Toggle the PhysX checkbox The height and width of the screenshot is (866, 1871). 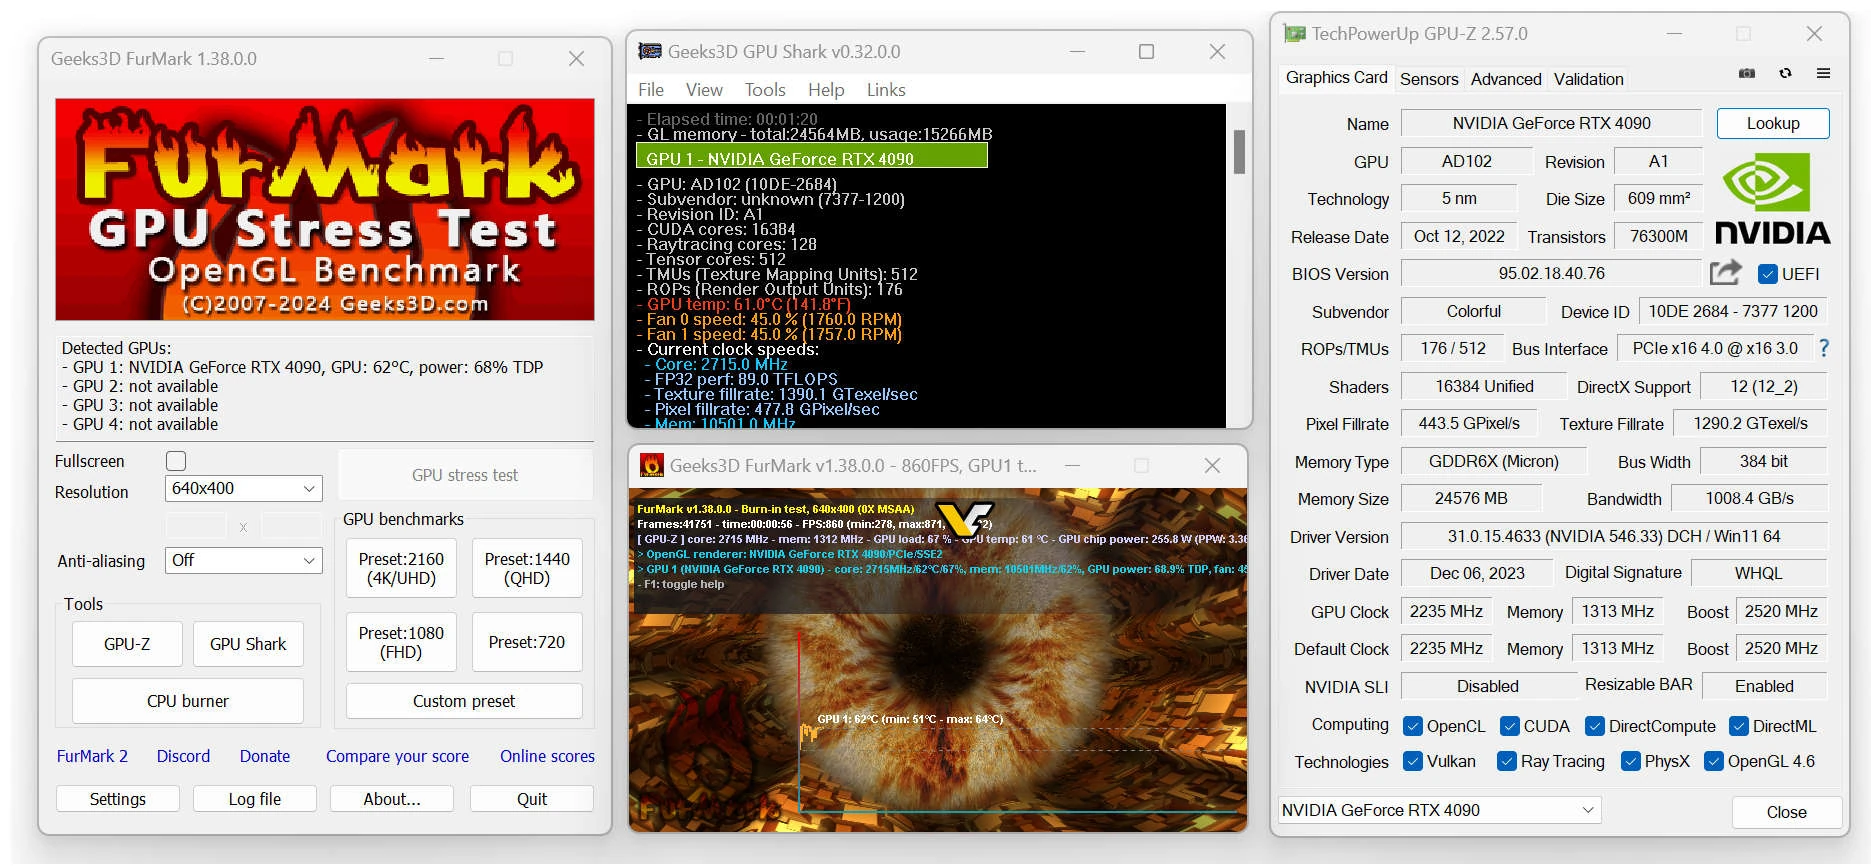(1630, 761)
